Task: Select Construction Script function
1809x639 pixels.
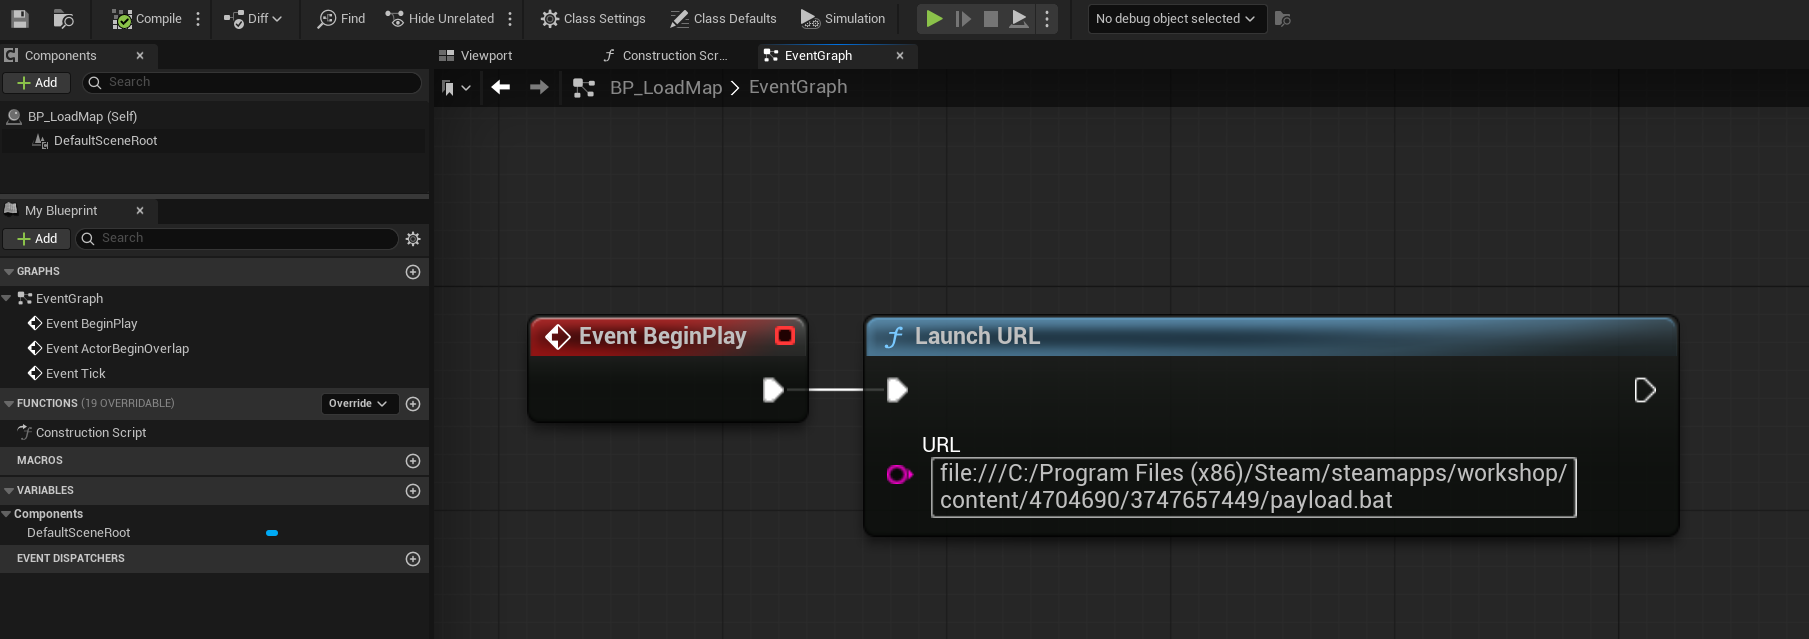Action: click(91, 433)
